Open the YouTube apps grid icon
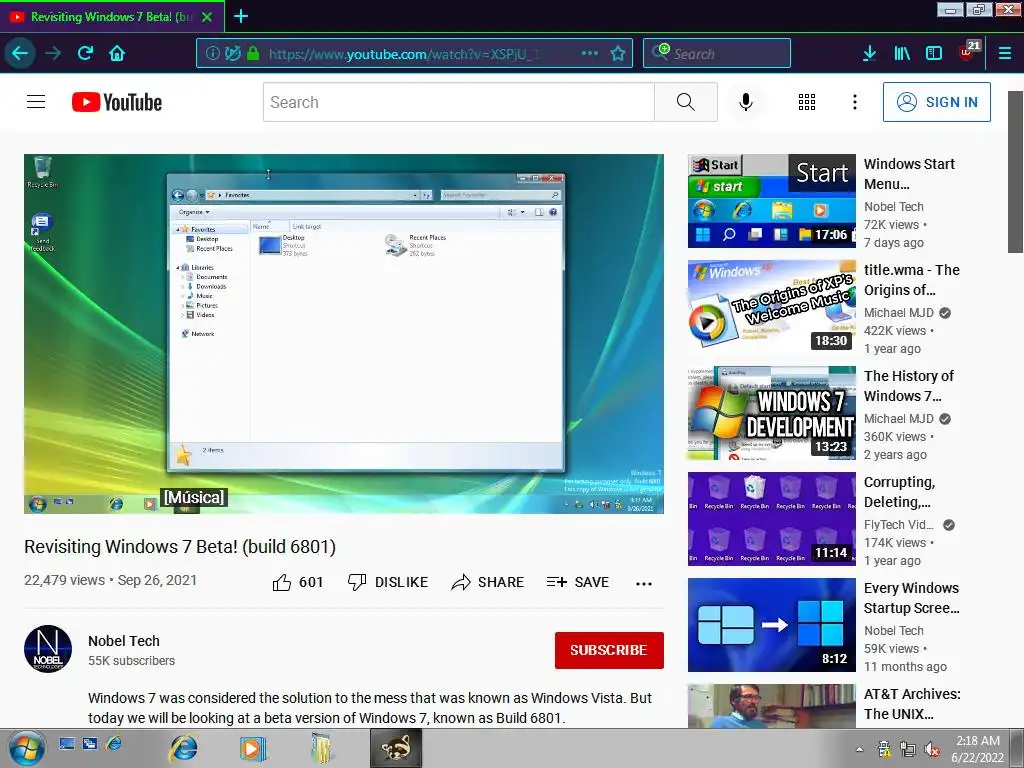The height and width of the screenshot is (768, 1024). 807,102
